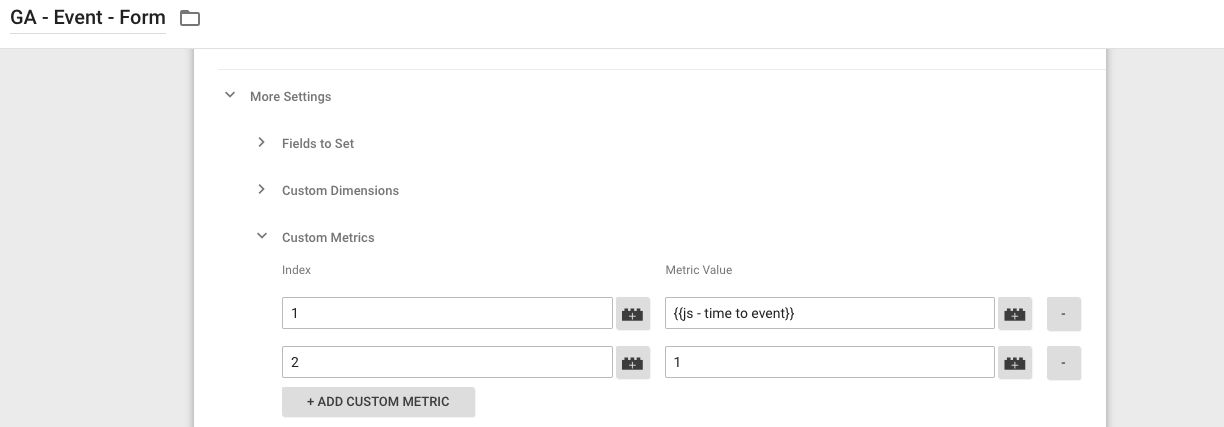Edit the js - time to event value field
The image size is (1224, 427).
pyautogui.click(x=830, y=313)
